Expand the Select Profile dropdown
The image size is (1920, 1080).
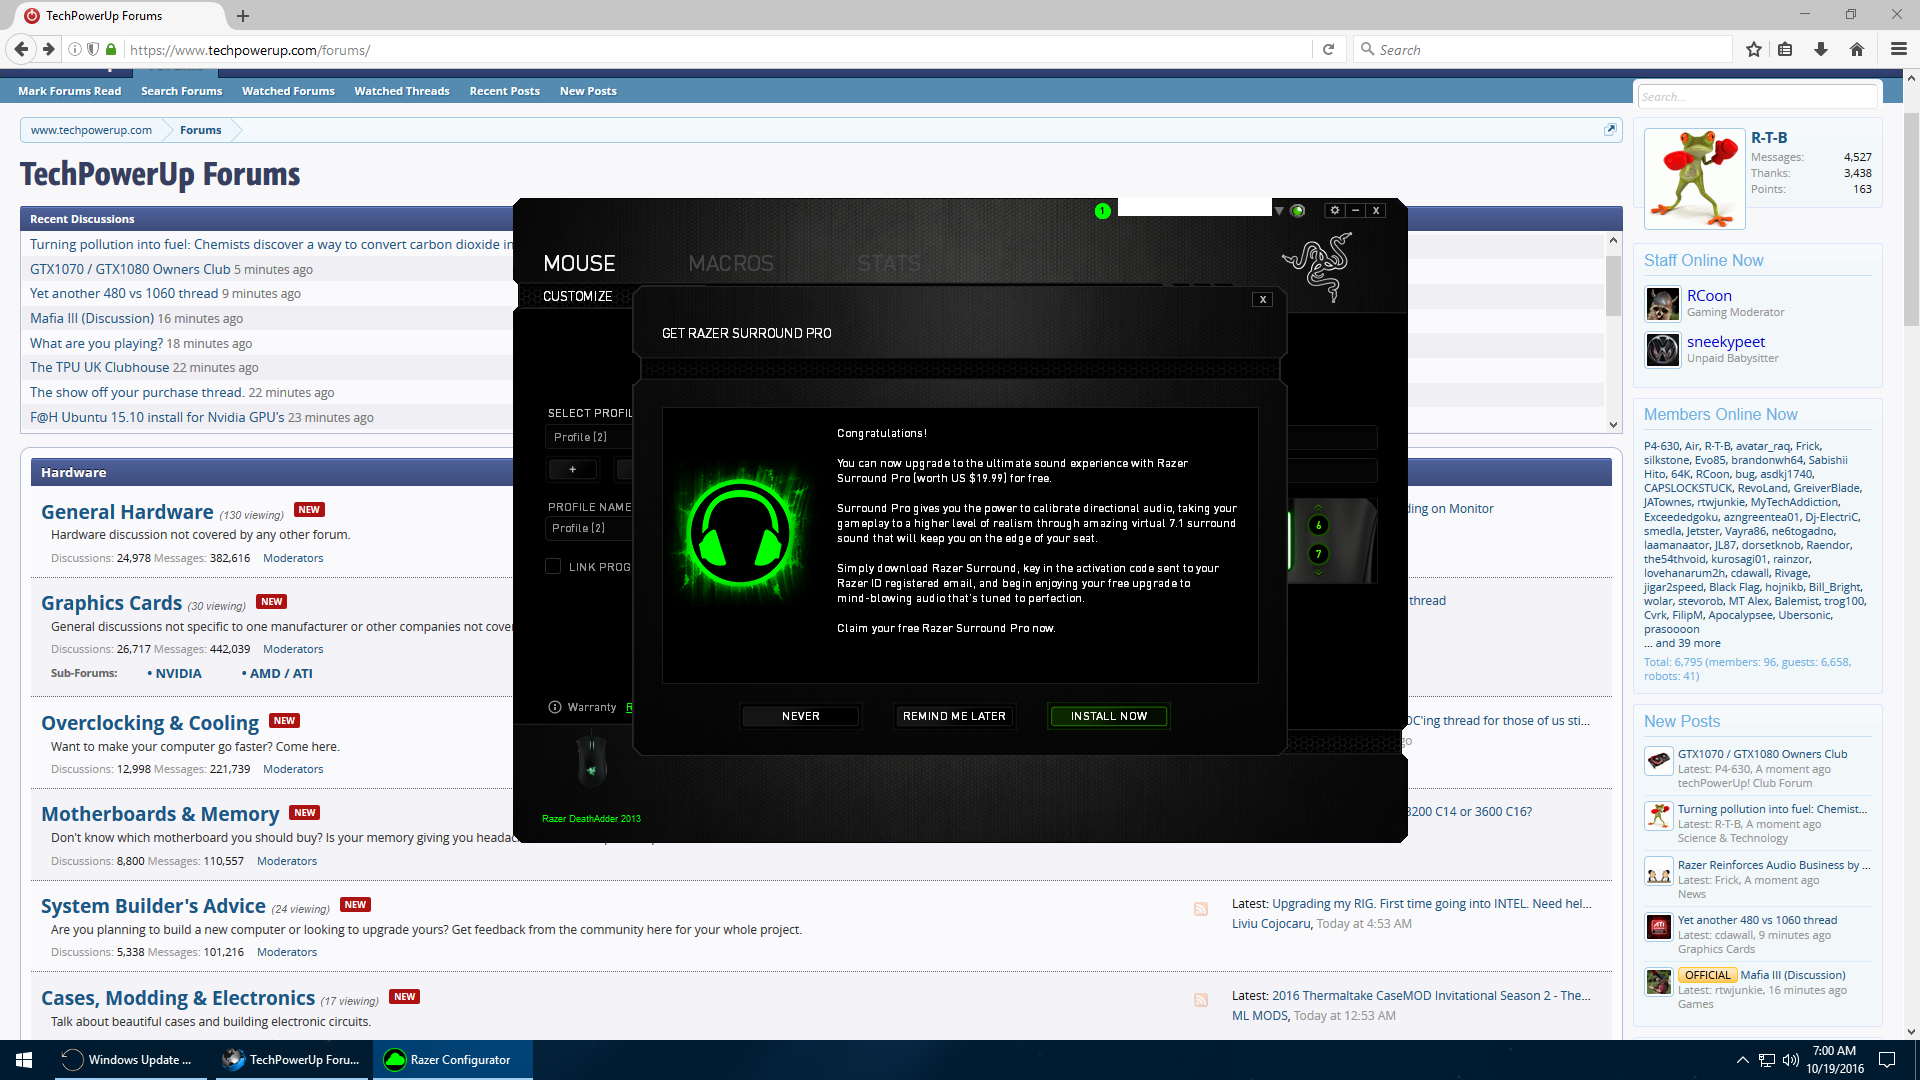pyautogui.click(x=590, y=437)
